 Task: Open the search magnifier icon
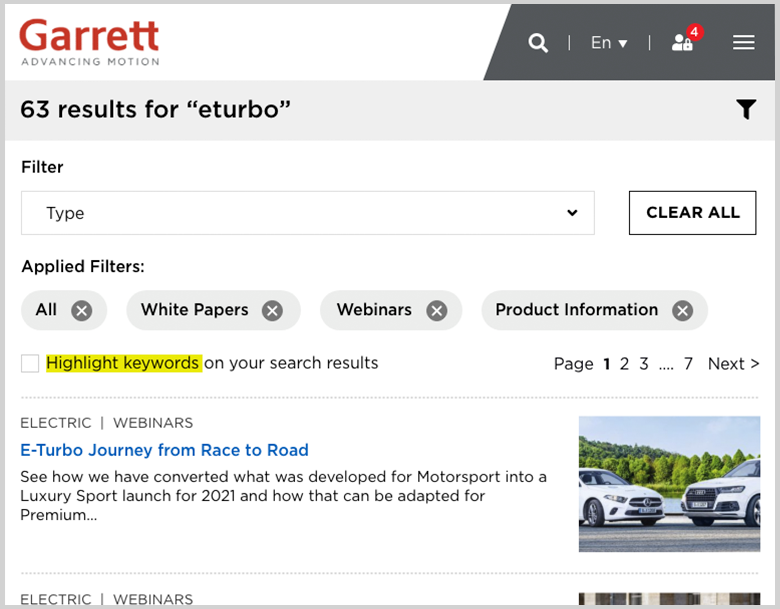[538, 43]
